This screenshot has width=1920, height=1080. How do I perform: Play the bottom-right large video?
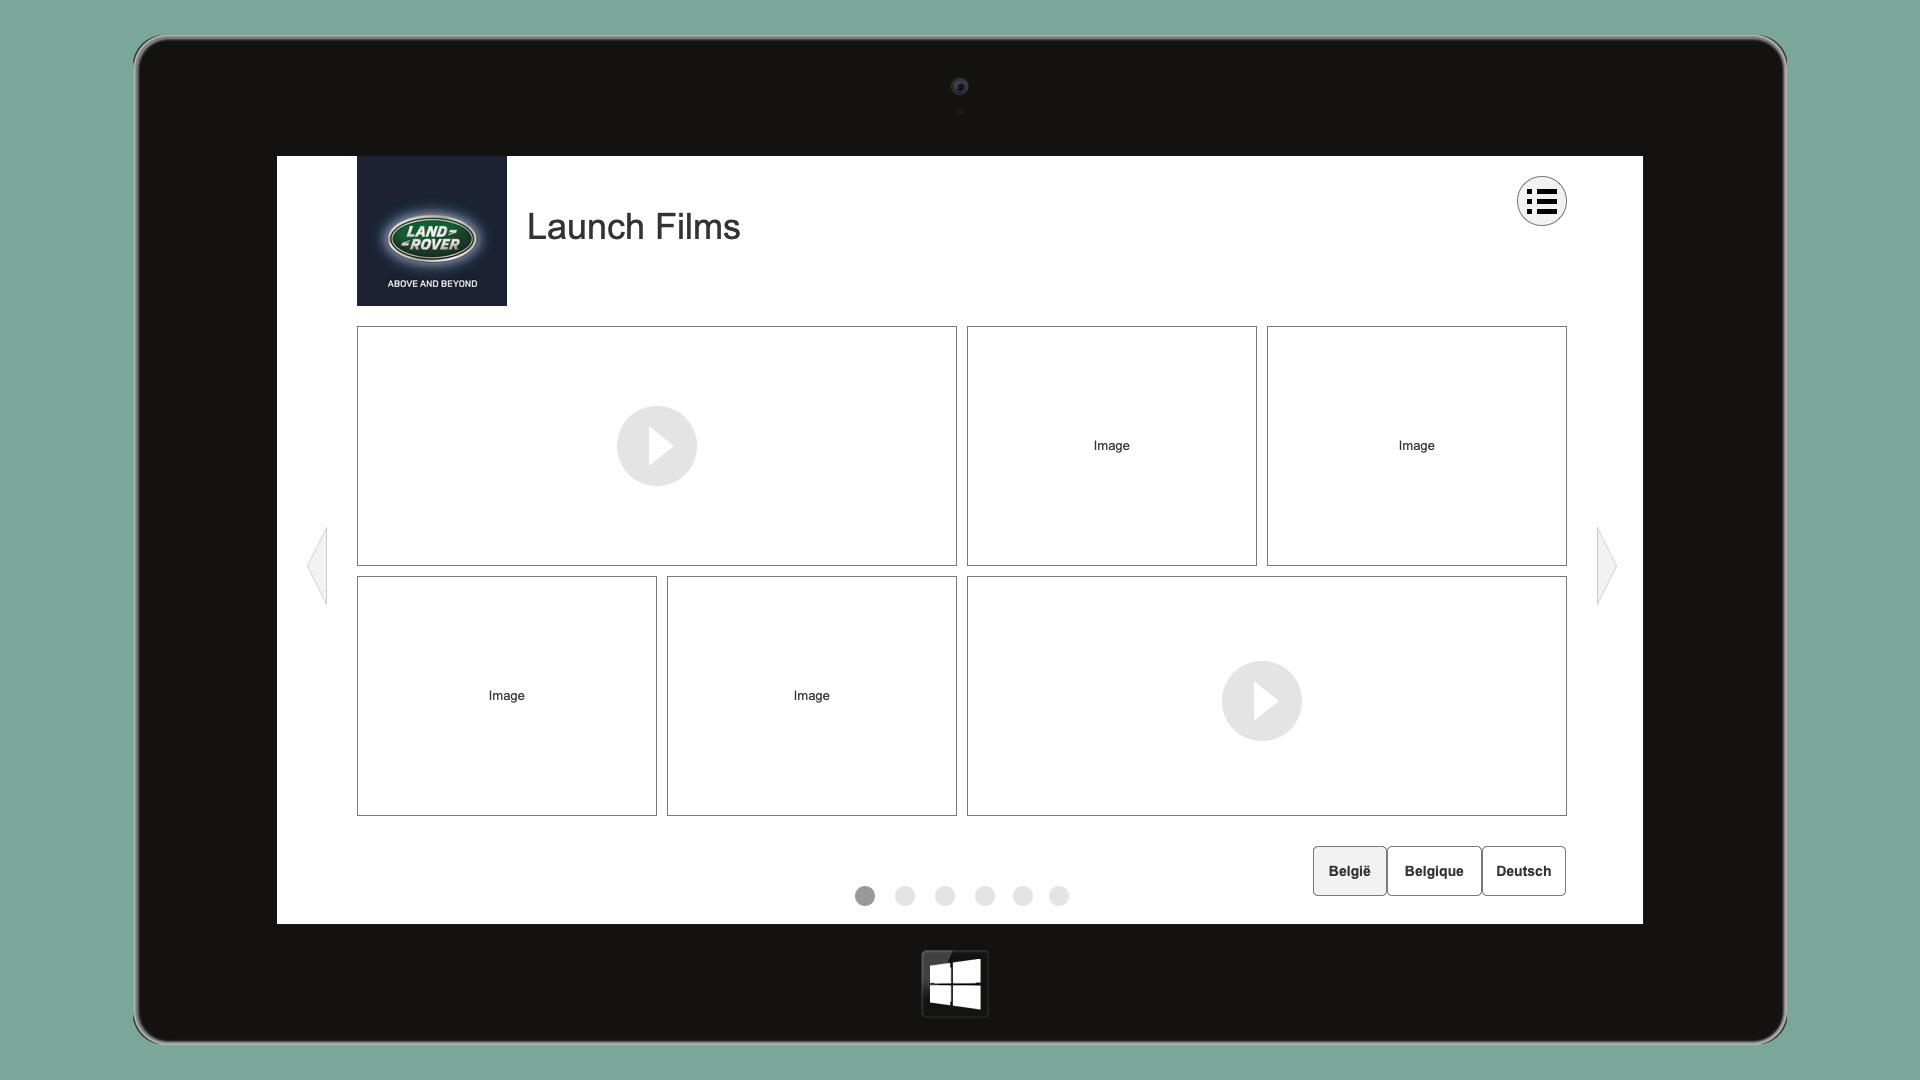click(1261, 701)
